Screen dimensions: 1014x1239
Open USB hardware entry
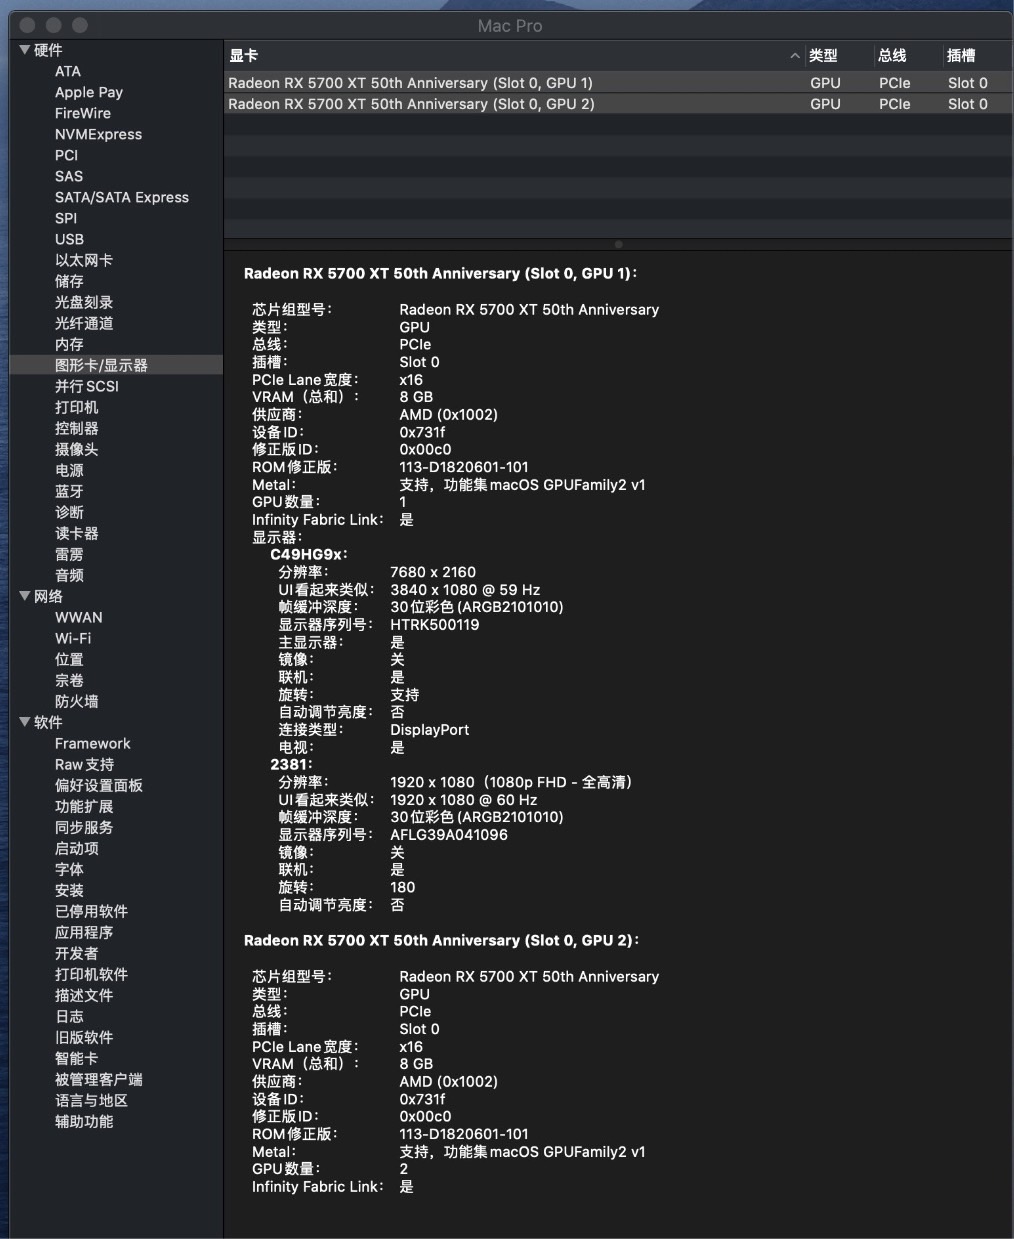(69, 239)
